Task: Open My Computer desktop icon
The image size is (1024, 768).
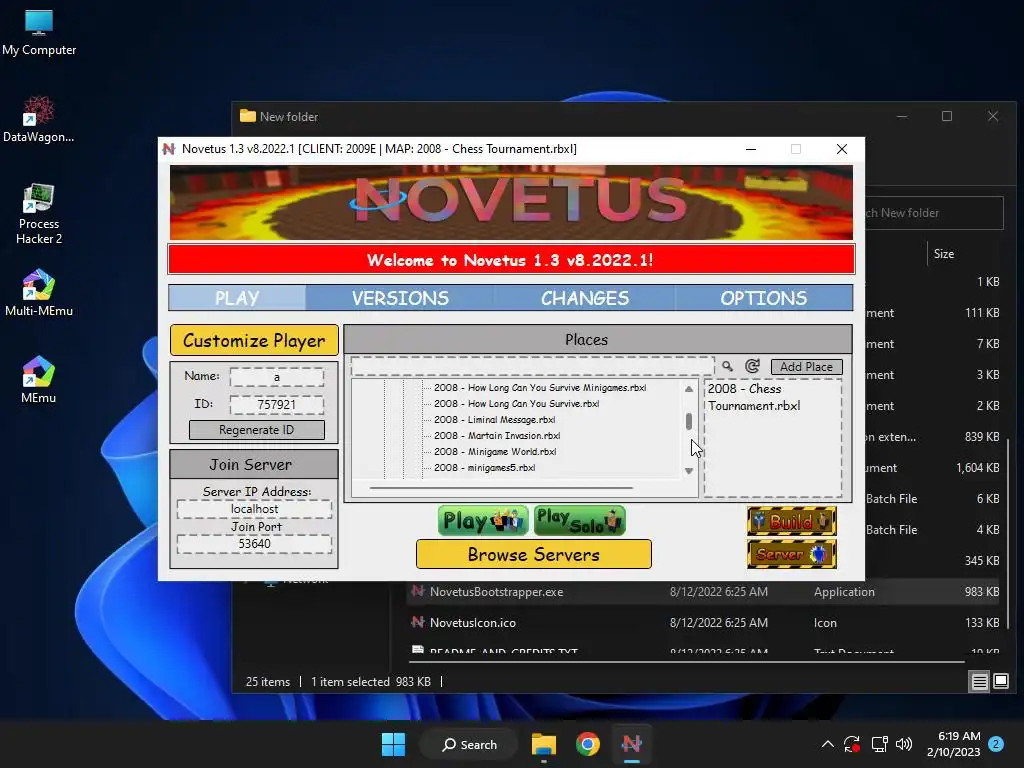Action: tap(39, 33)
